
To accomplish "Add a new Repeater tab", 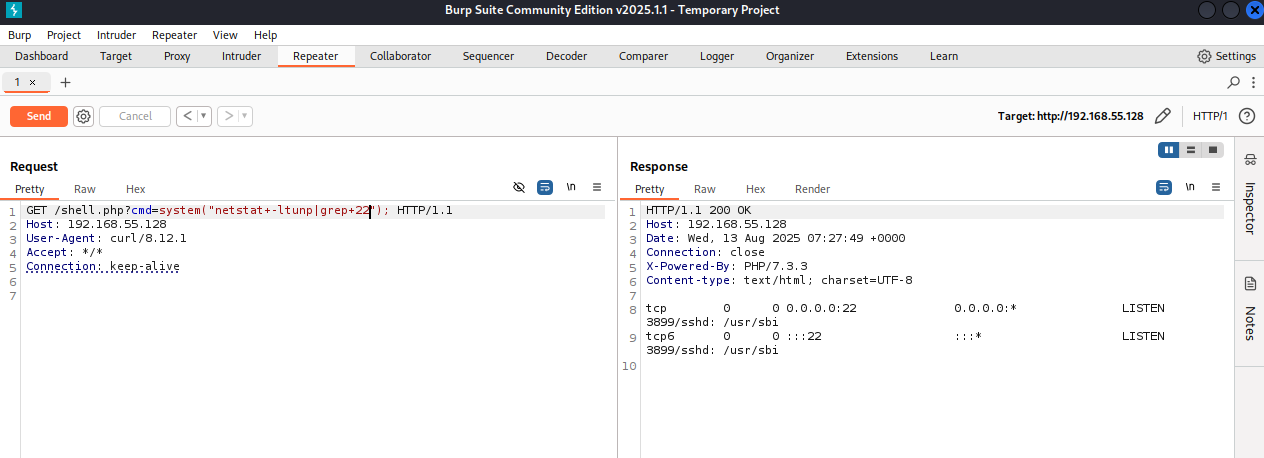I will pos(65,82).
